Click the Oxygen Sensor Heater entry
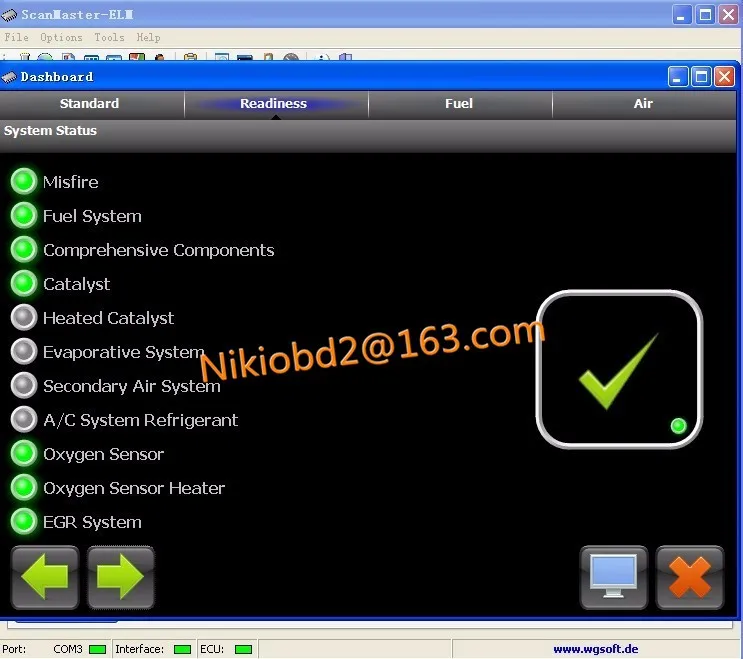The image size is (743, 659). coord(134,488)
